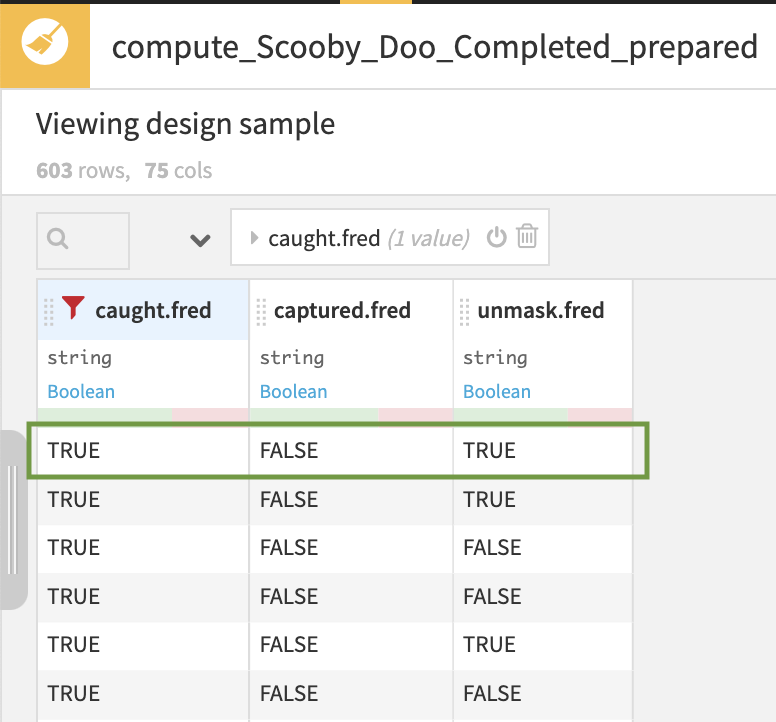Toggle caught.fred filter power button
Viewport: 776px width, 722px height.
coord(496,237)
